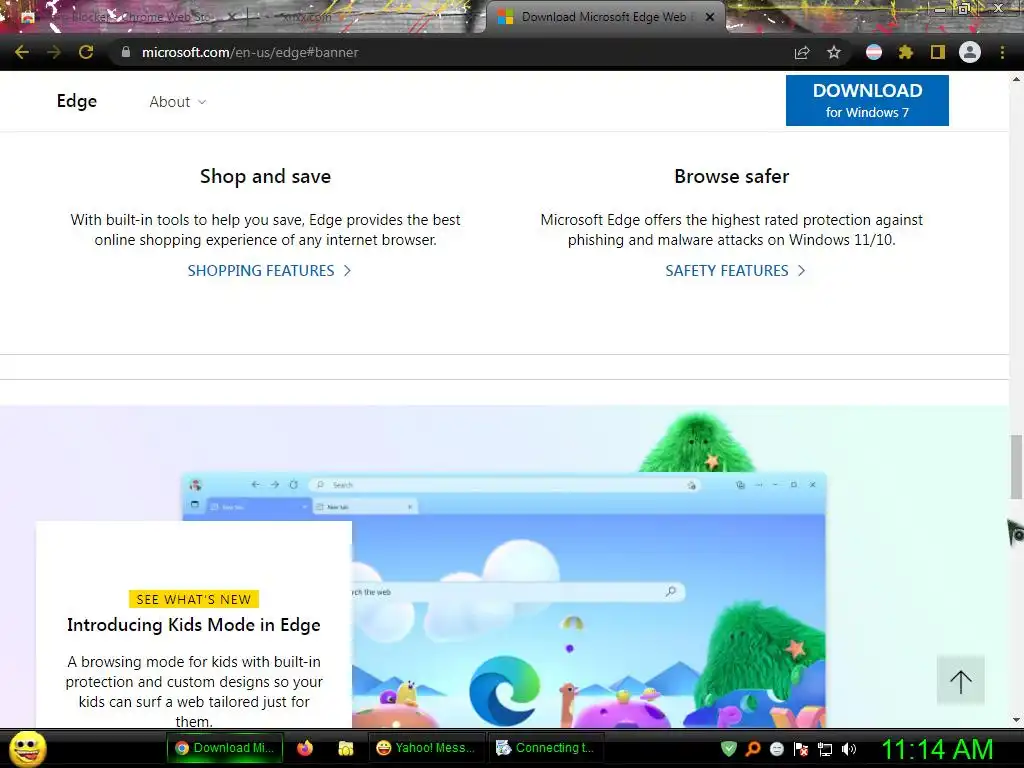Open Yahoo! Messenger taskbar button

(426, 748)
